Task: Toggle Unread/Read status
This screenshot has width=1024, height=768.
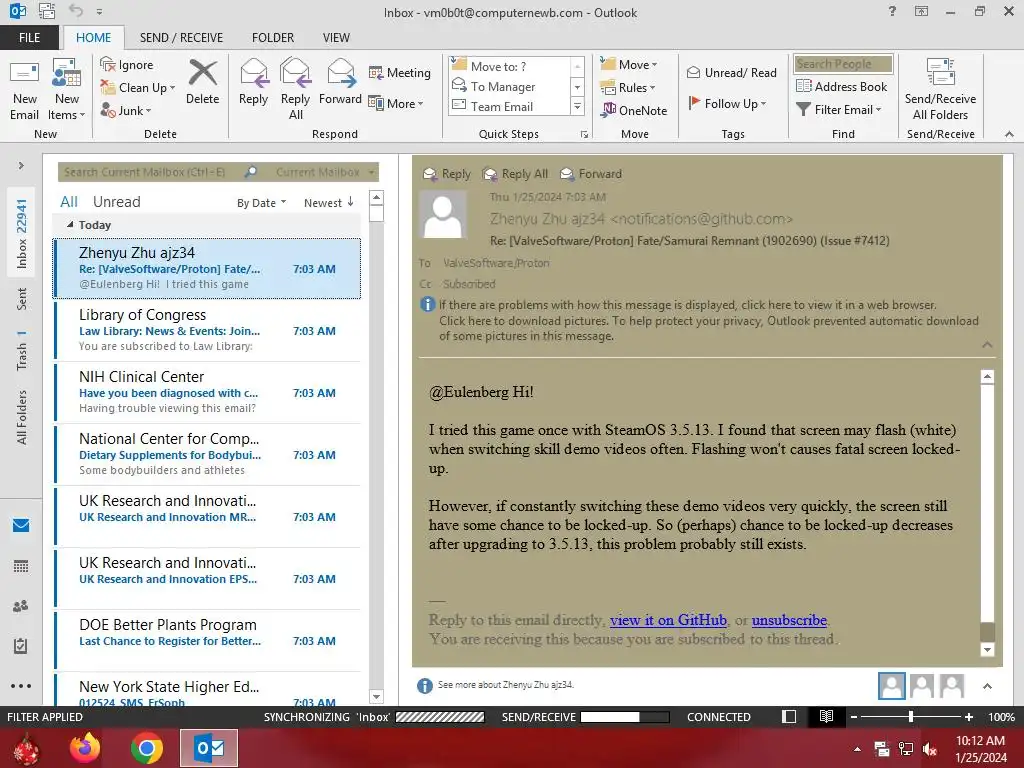Action: tap(731, 72)
